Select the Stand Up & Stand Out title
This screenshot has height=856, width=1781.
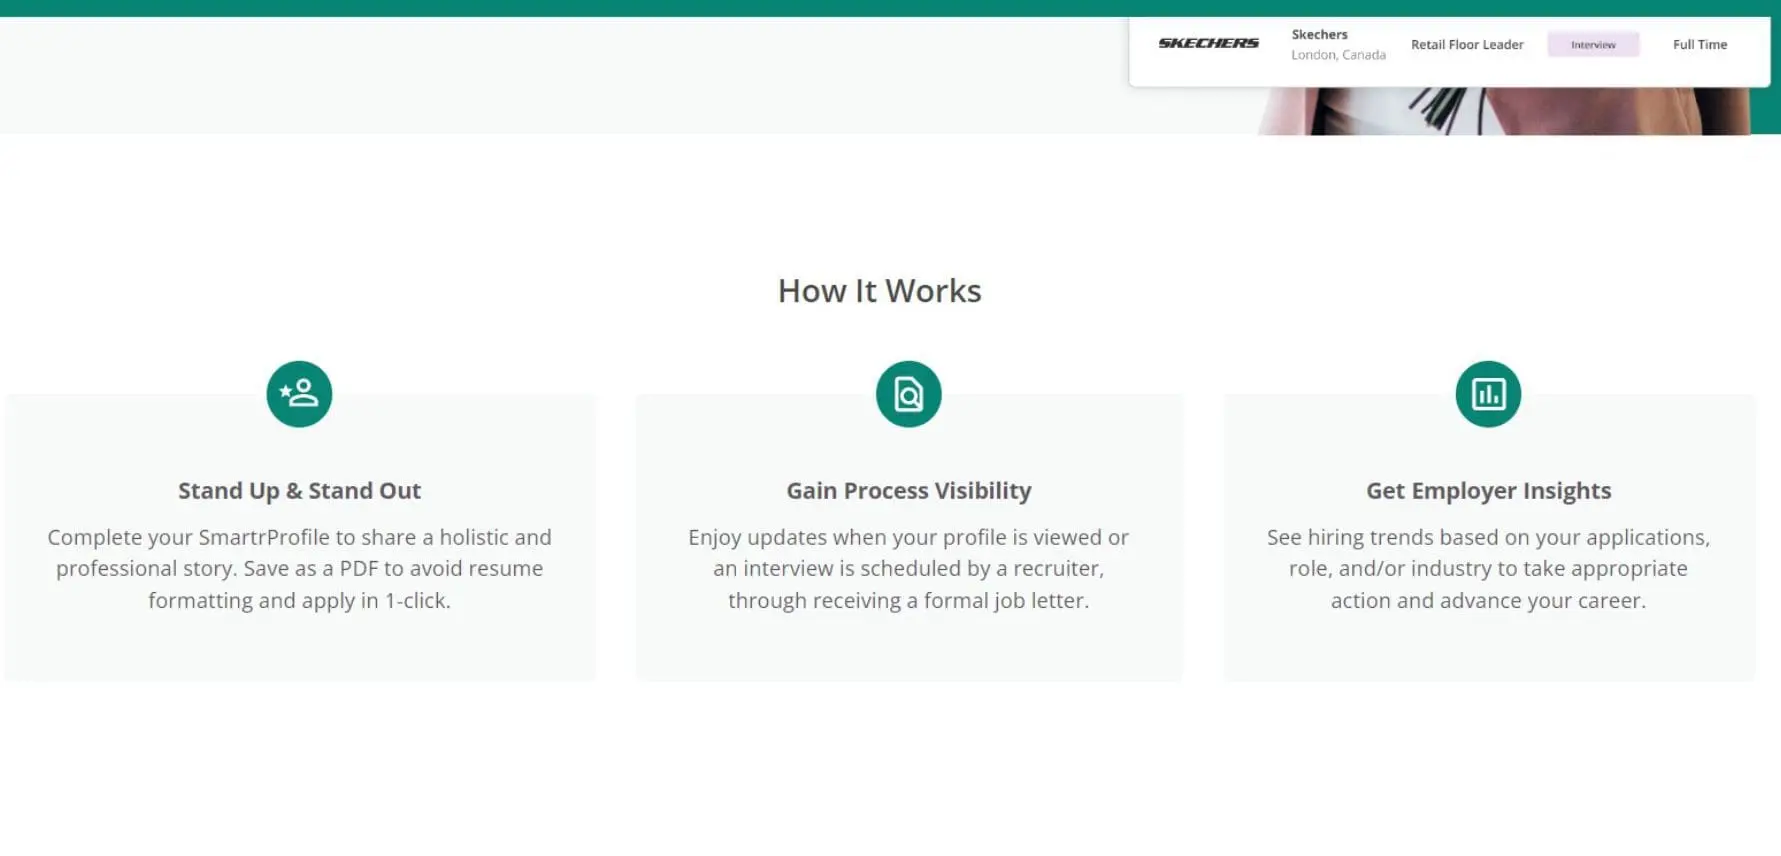tap(299, 491)
